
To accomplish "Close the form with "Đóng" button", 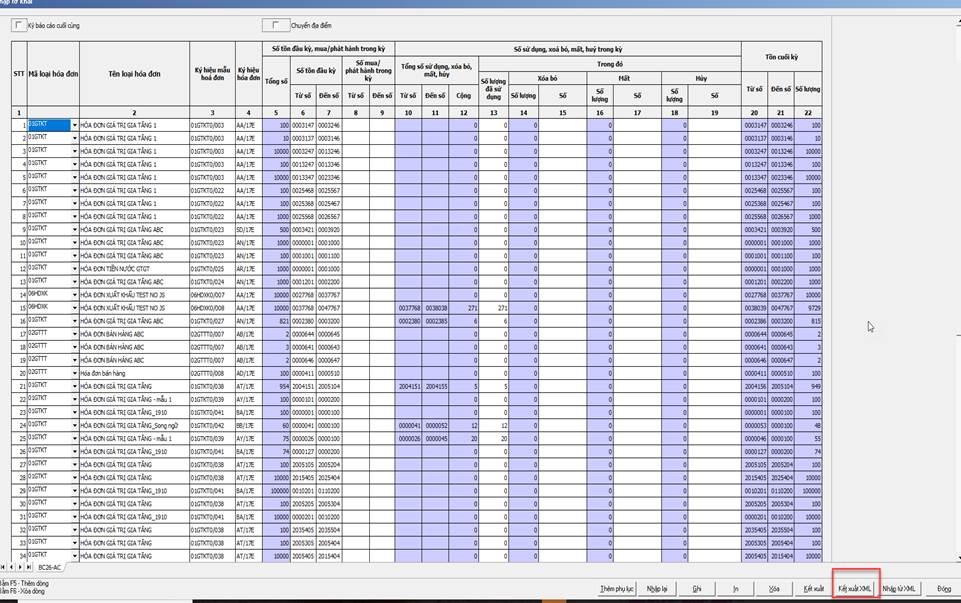I will [x=944, y=588].
